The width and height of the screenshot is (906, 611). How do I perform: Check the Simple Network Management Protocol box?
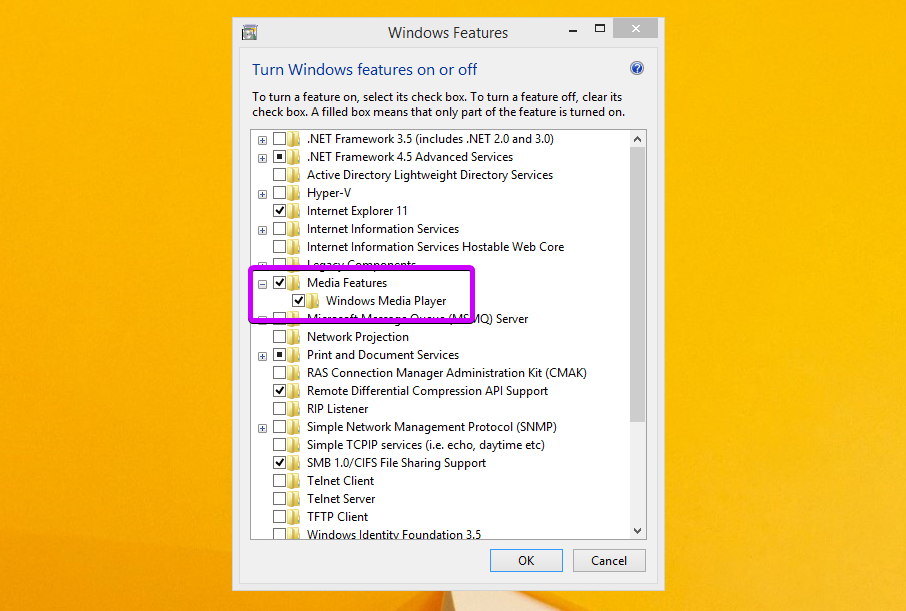pyautogui.click(x=280, y=427)
